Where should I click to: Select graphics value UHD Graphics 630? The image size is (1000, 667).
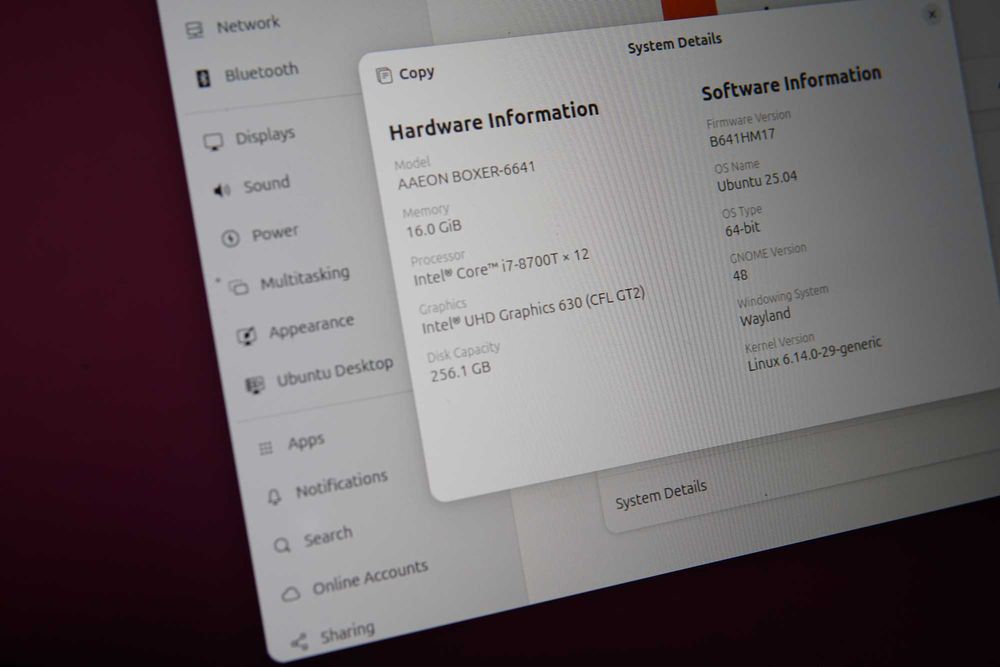(x=533, y=311)
